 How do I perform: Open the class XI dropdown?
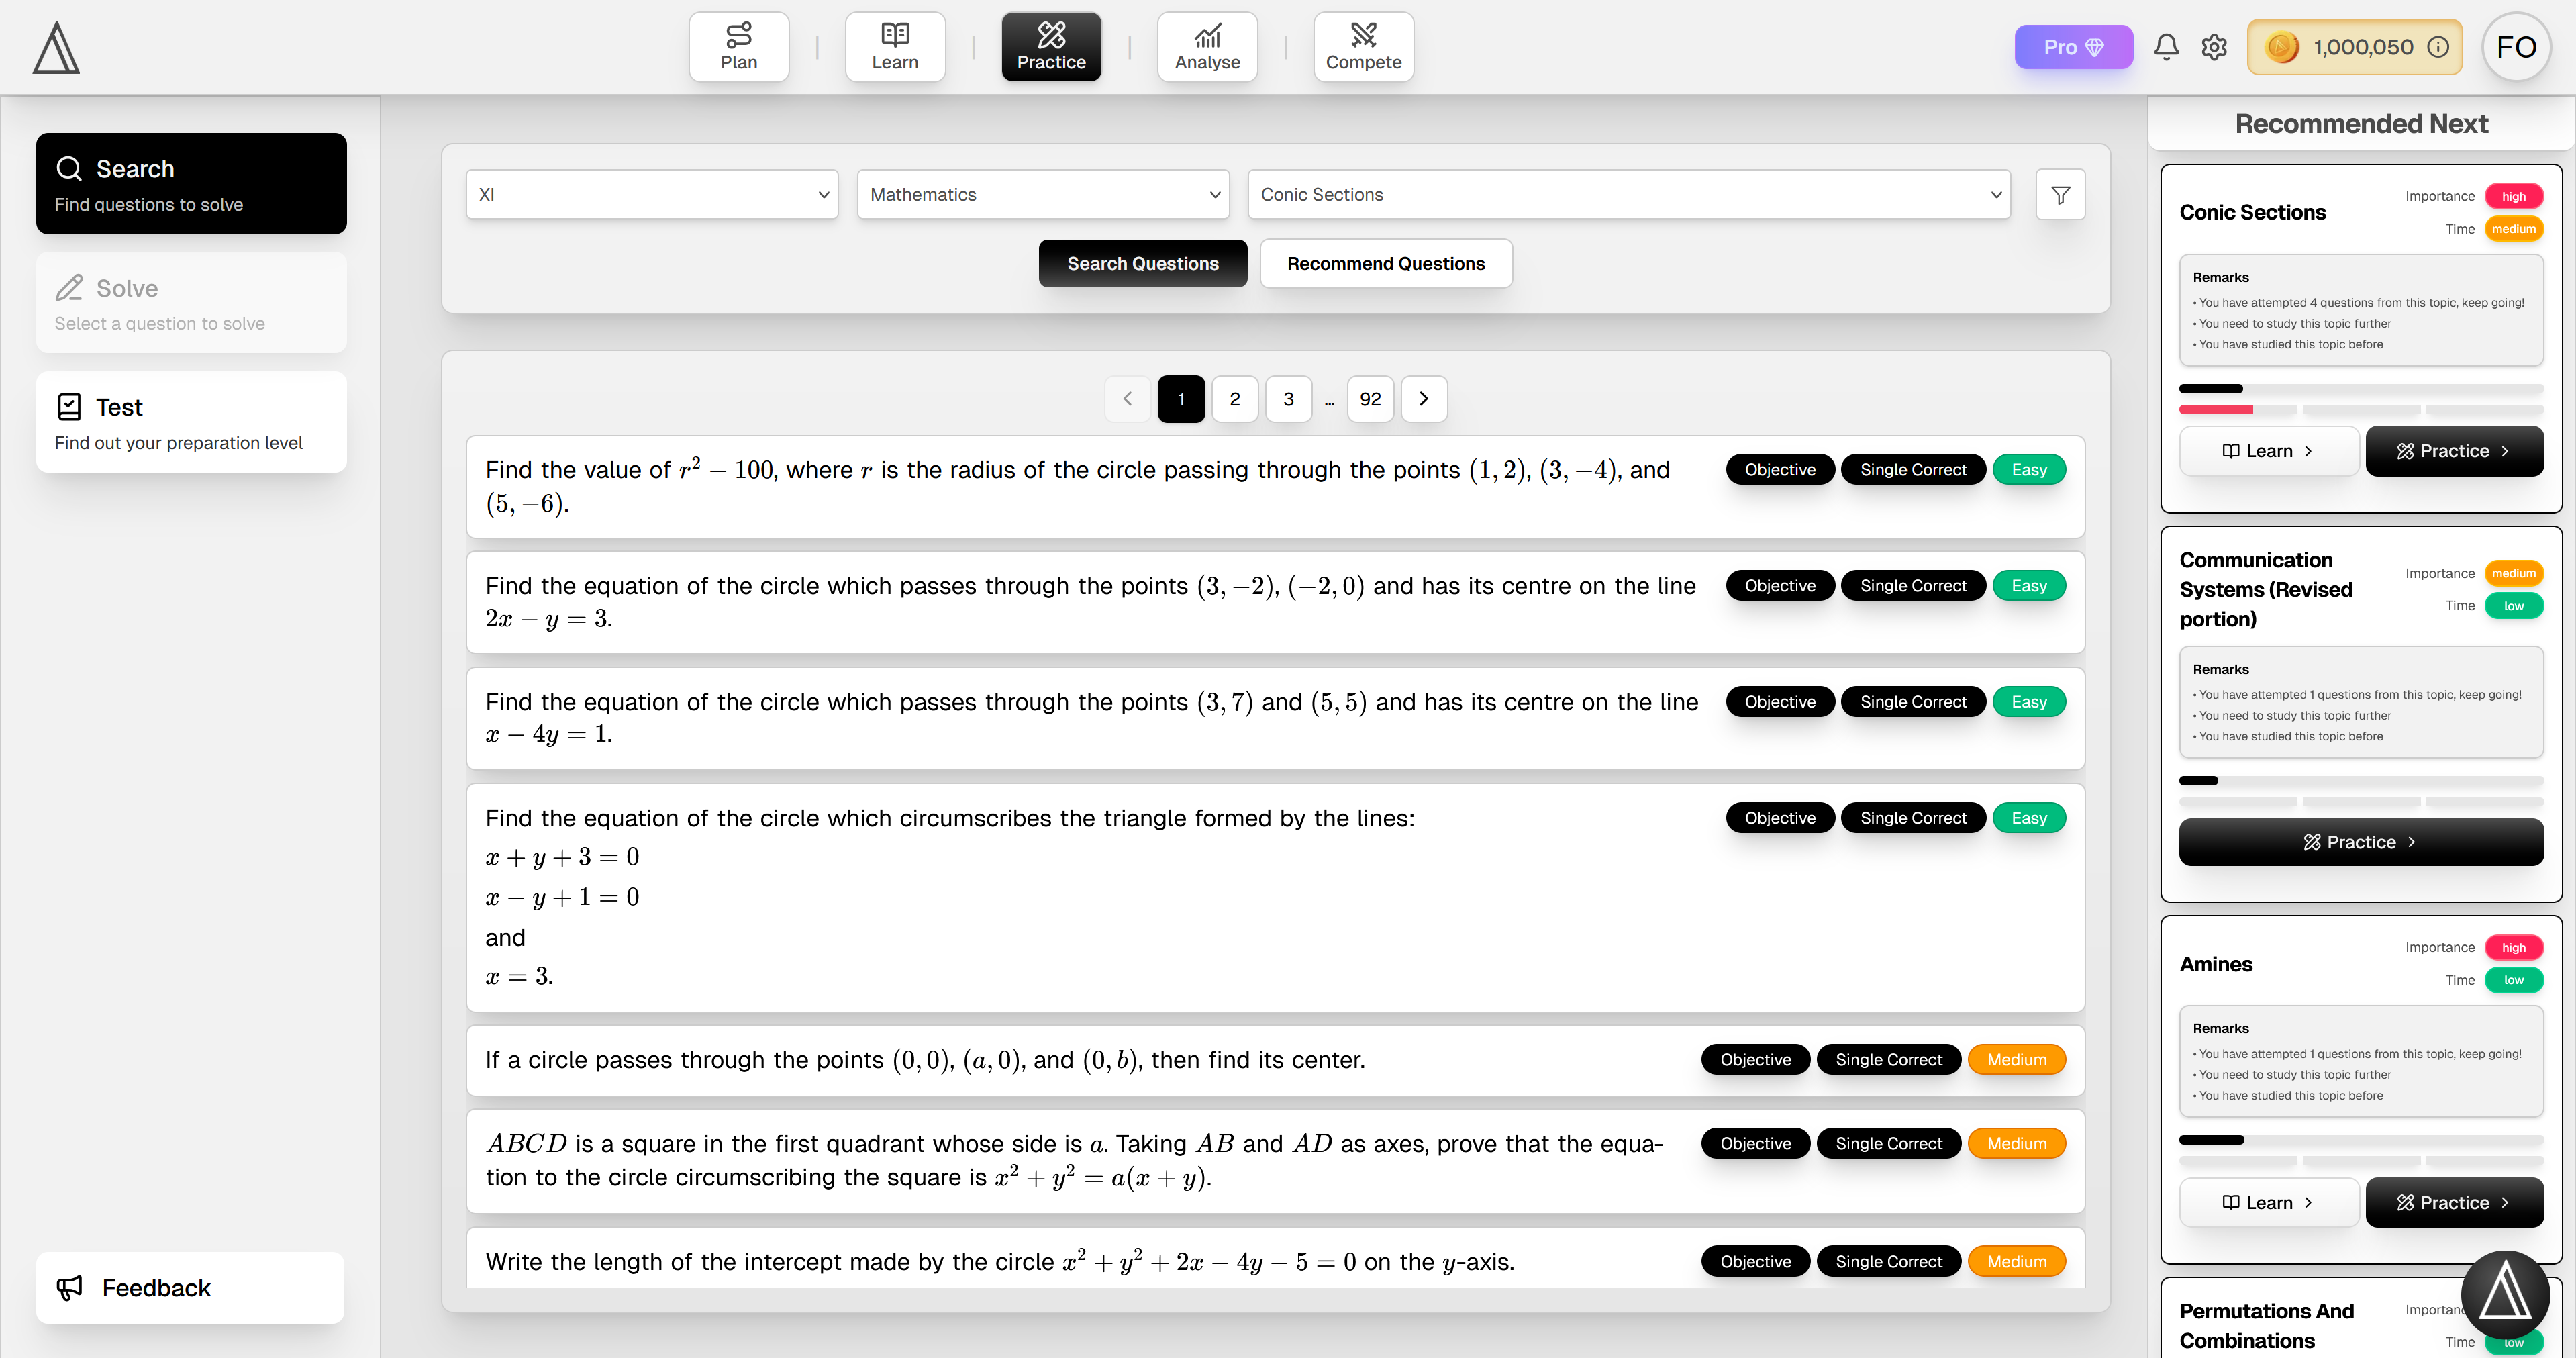651,194
